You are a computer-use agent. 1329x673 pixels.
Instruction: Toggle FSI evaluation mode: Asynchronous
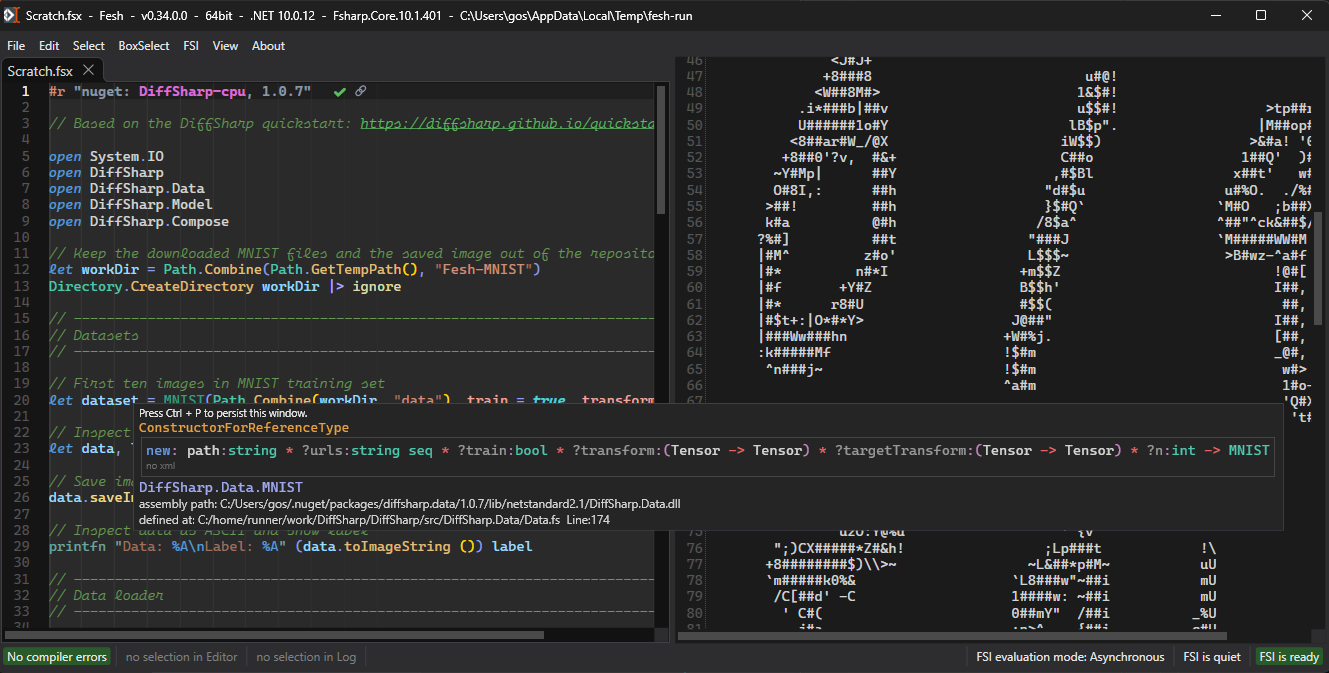1071,657
